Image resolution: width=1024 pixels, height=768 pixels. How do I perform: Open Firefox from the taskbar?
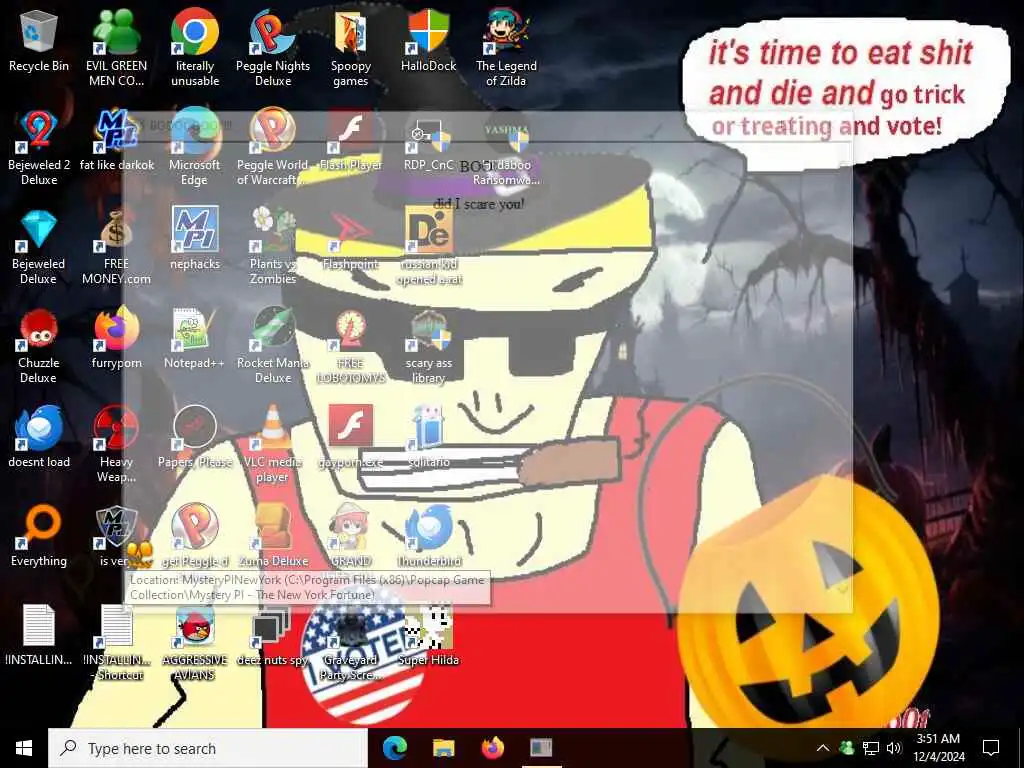point(493,748)
